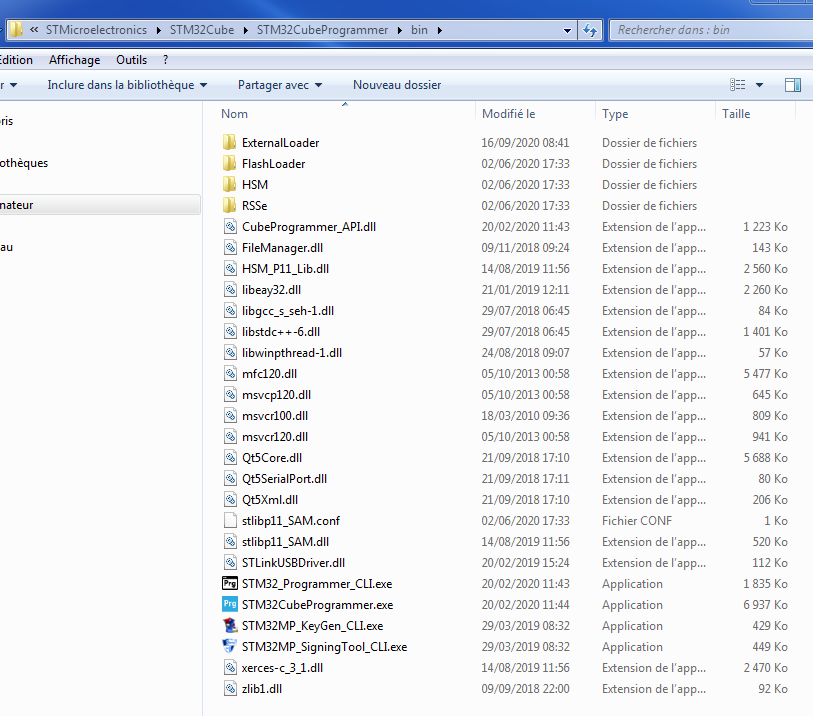Expand arrow after STM32Cube in path
The image size is (813, 716).
coord(246,31)
